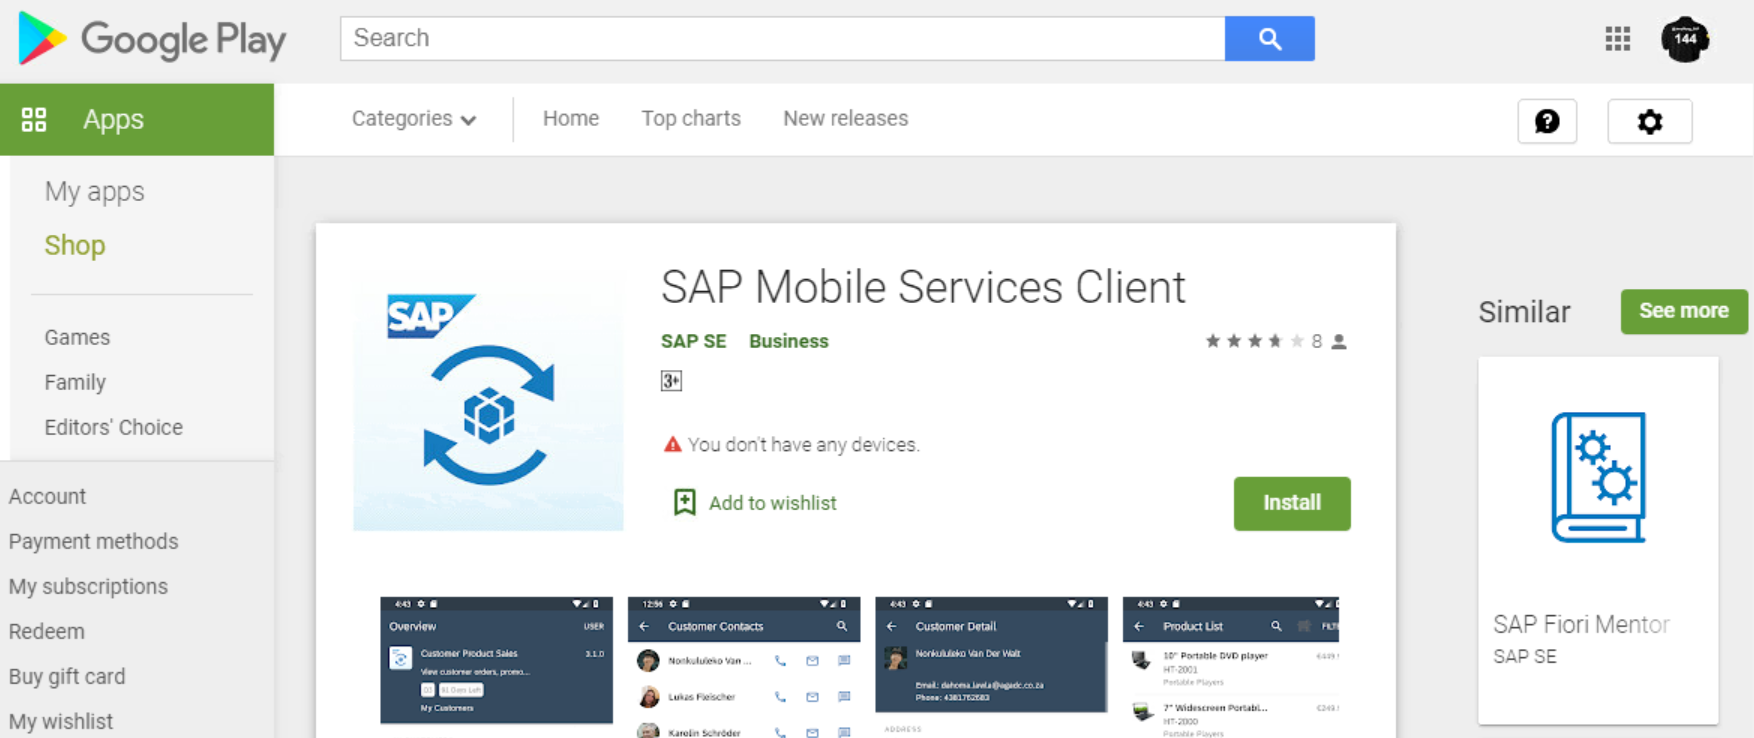The height and width of the screenshot is (738, 1754).
Task: Click the See more button
Action: (x=1684, y=311)
